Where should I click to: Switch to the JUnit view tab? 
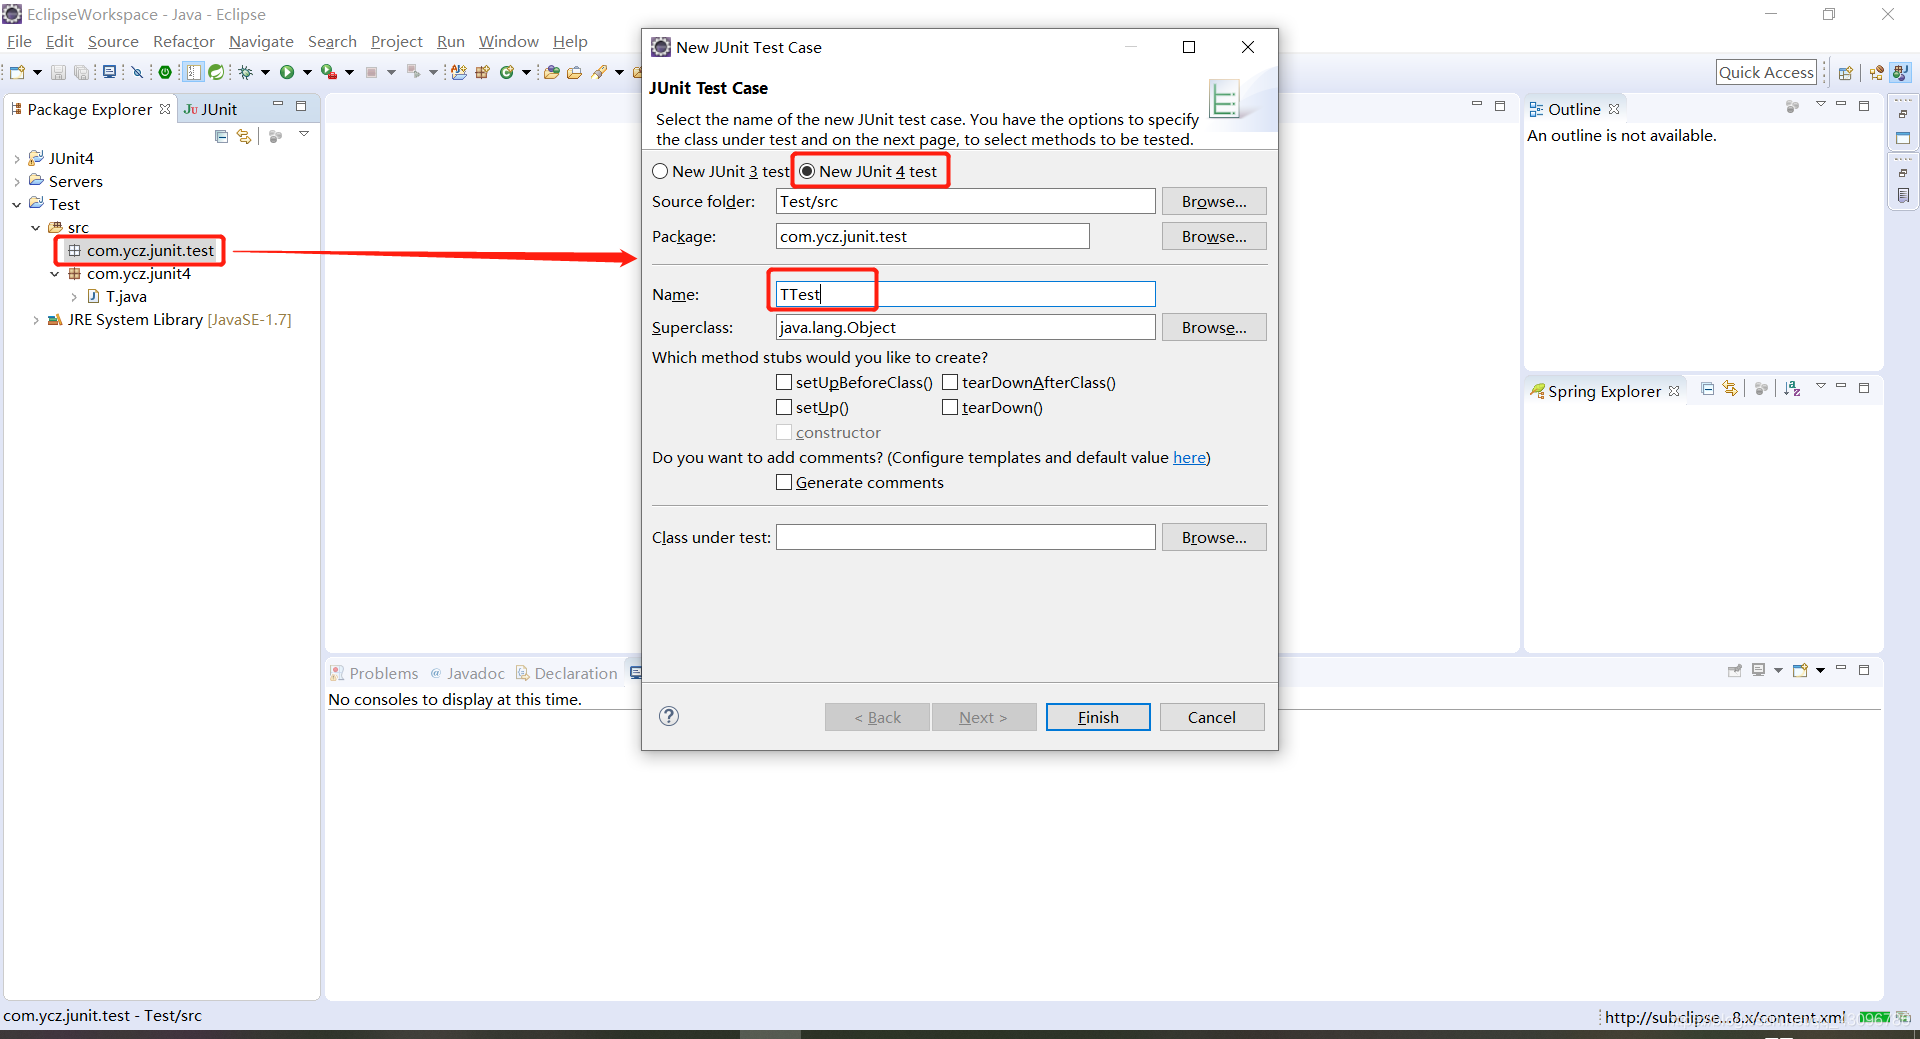click(x=211, y=109)
